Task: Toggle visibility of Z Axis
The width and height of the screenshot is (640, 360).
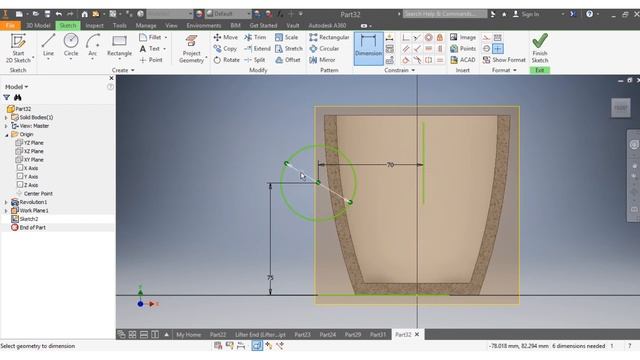Action: 20,185
